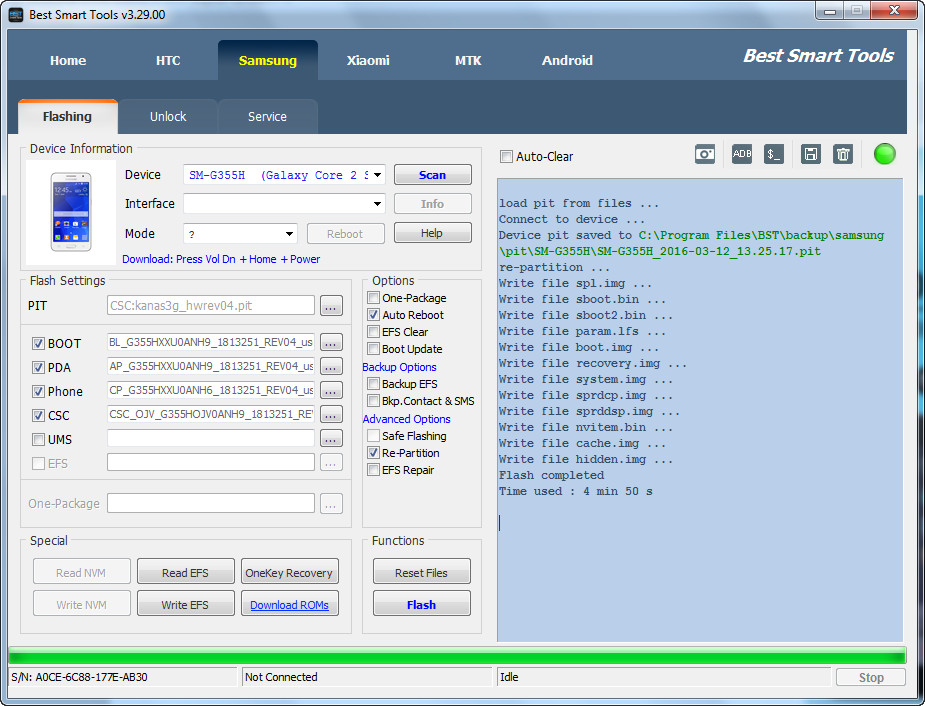Click the Backup Options heading

(x=399, y=367)
